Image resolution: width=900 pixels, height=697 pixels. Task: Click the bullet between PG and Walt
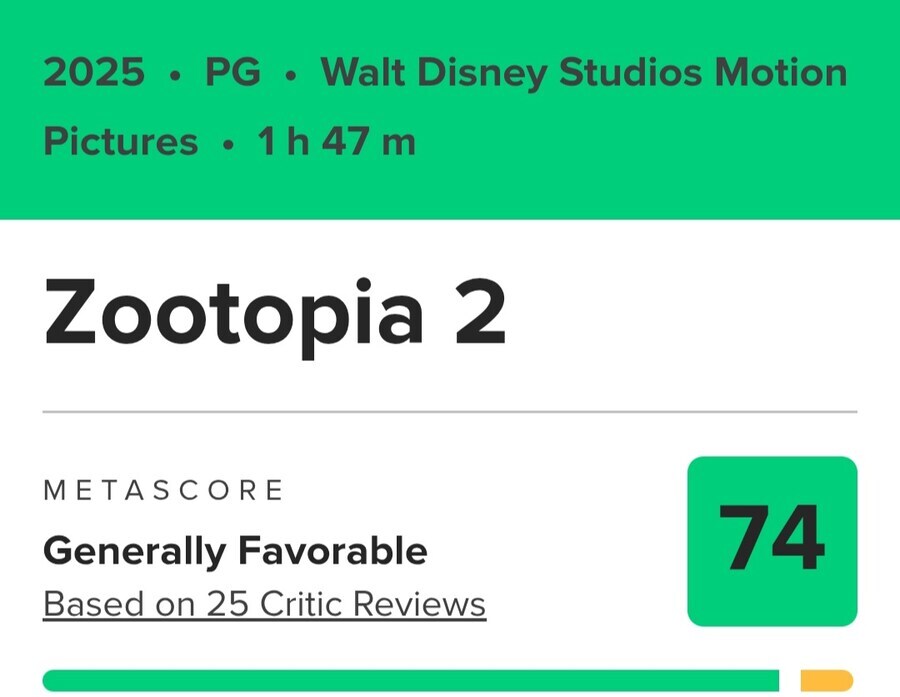click(x=290, y=75)
